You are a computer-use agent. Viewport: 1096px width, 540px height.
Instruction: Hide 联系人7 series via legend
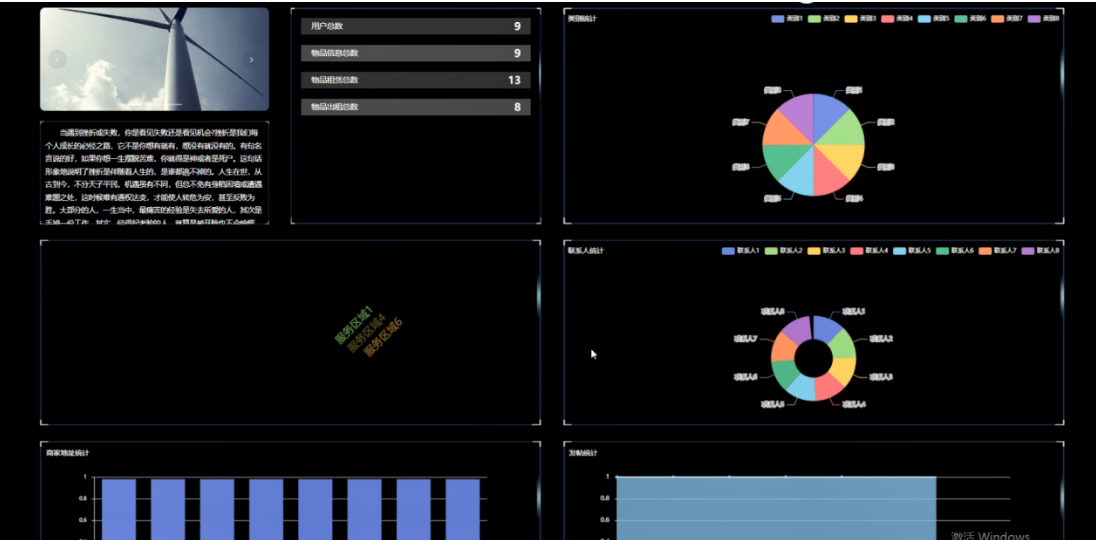point(997,250)
